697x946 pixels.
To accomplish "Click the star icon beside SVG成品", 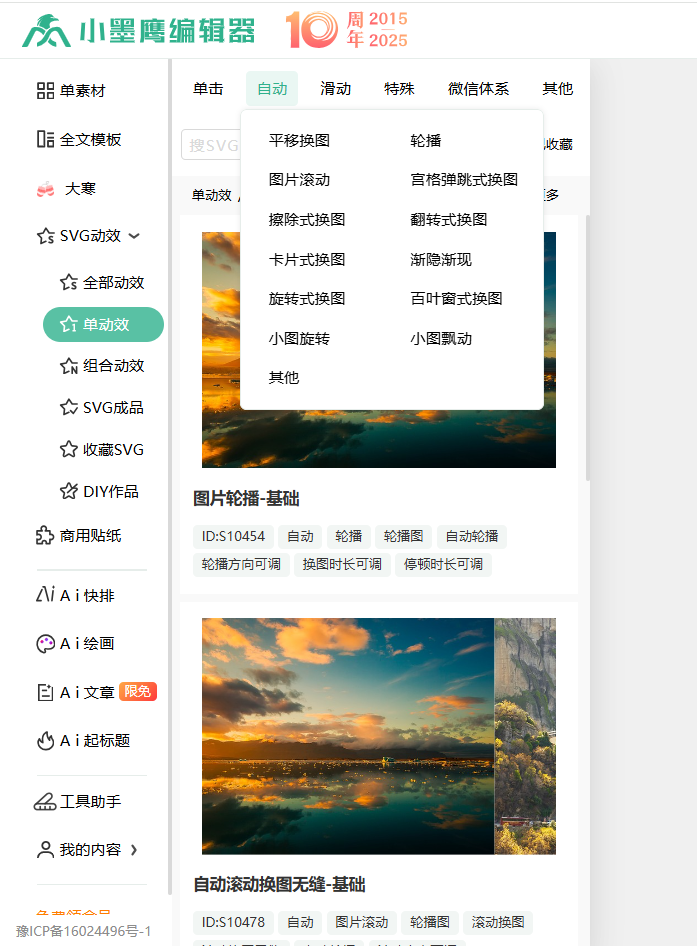I will point(69,407).
